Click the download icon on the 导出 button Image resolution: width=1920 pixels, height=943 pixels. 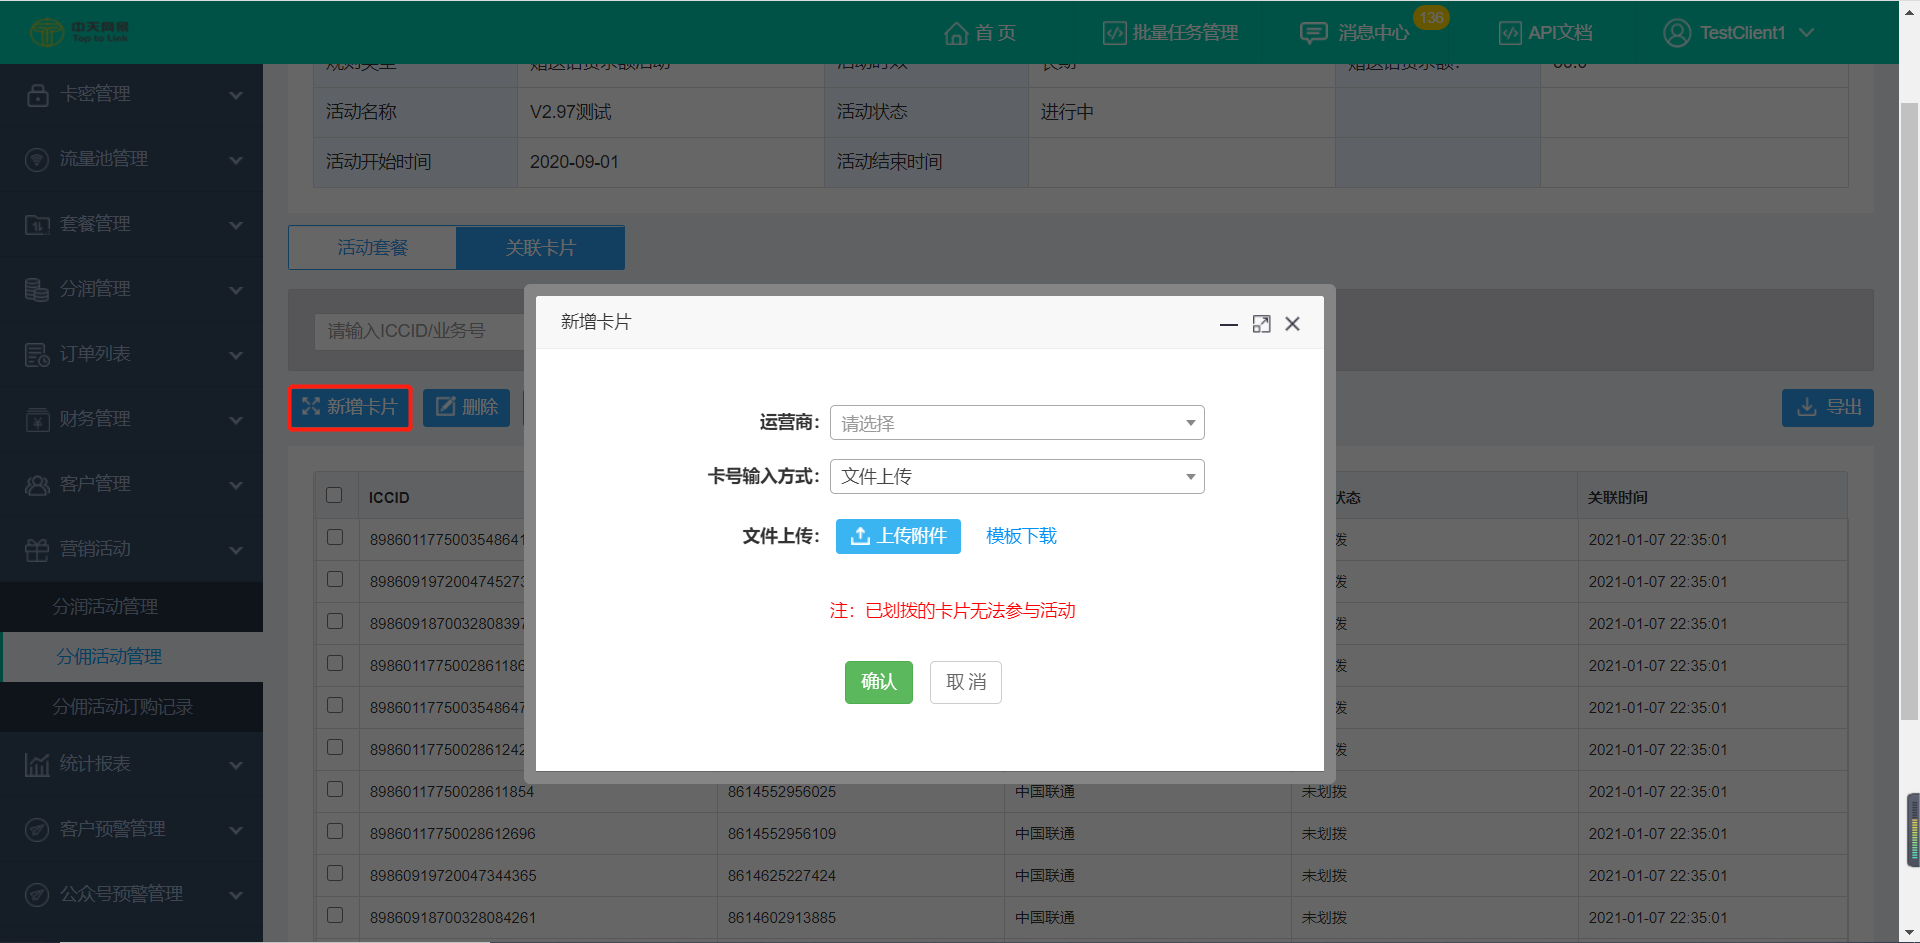[x=1807, y=408]
